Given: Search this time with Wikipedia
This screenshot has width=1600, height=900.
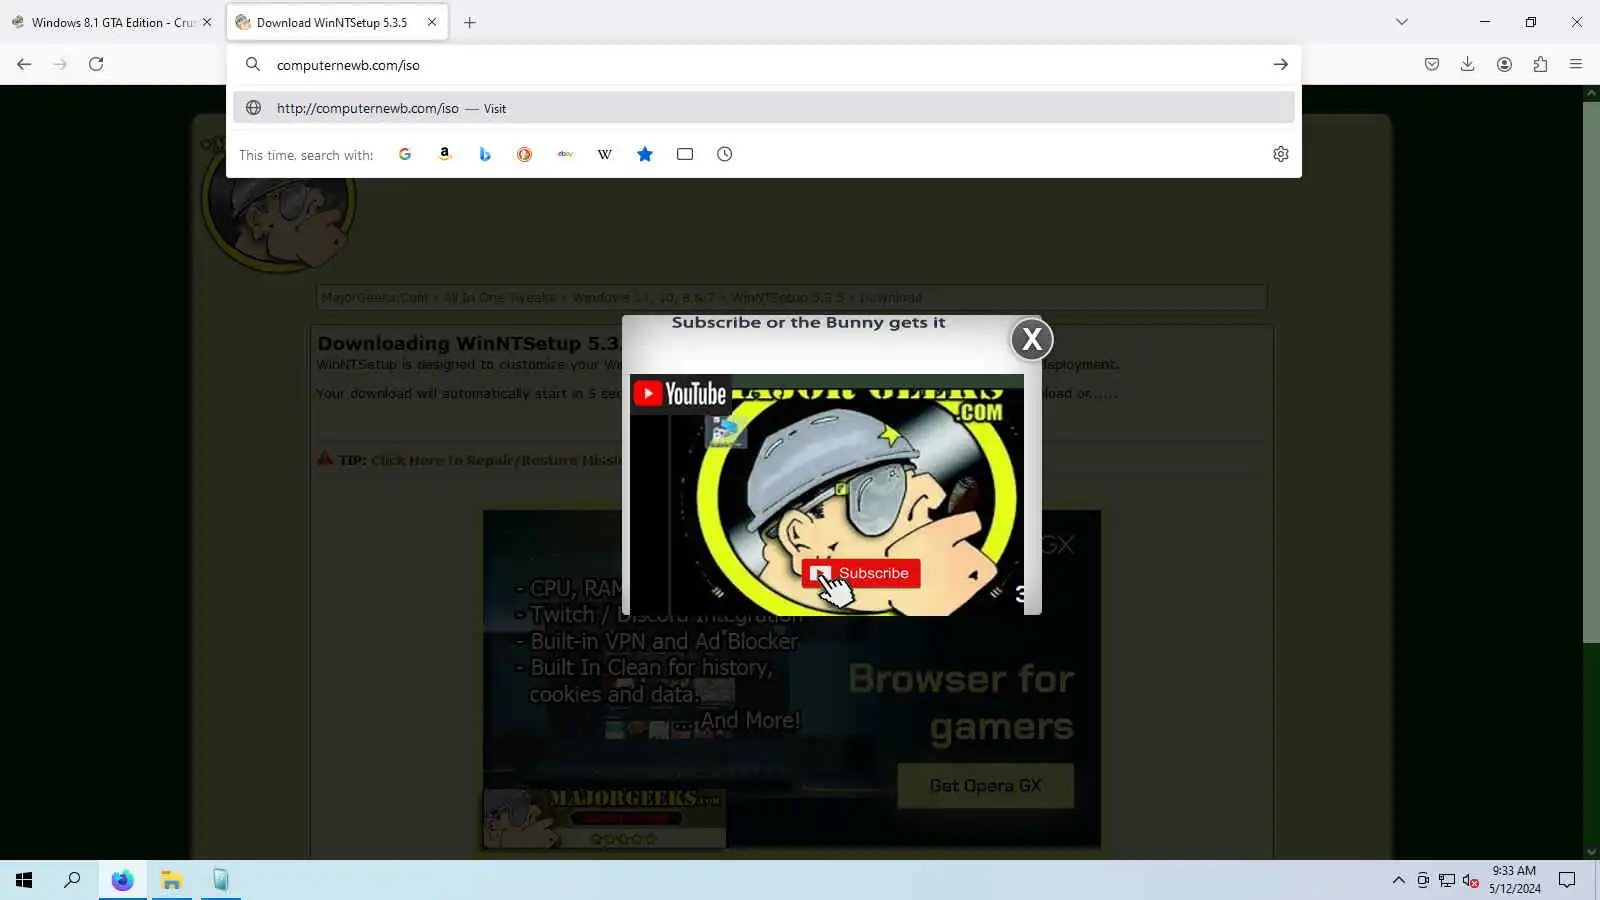Looking at the screenshot, I should tap(605, 154).
